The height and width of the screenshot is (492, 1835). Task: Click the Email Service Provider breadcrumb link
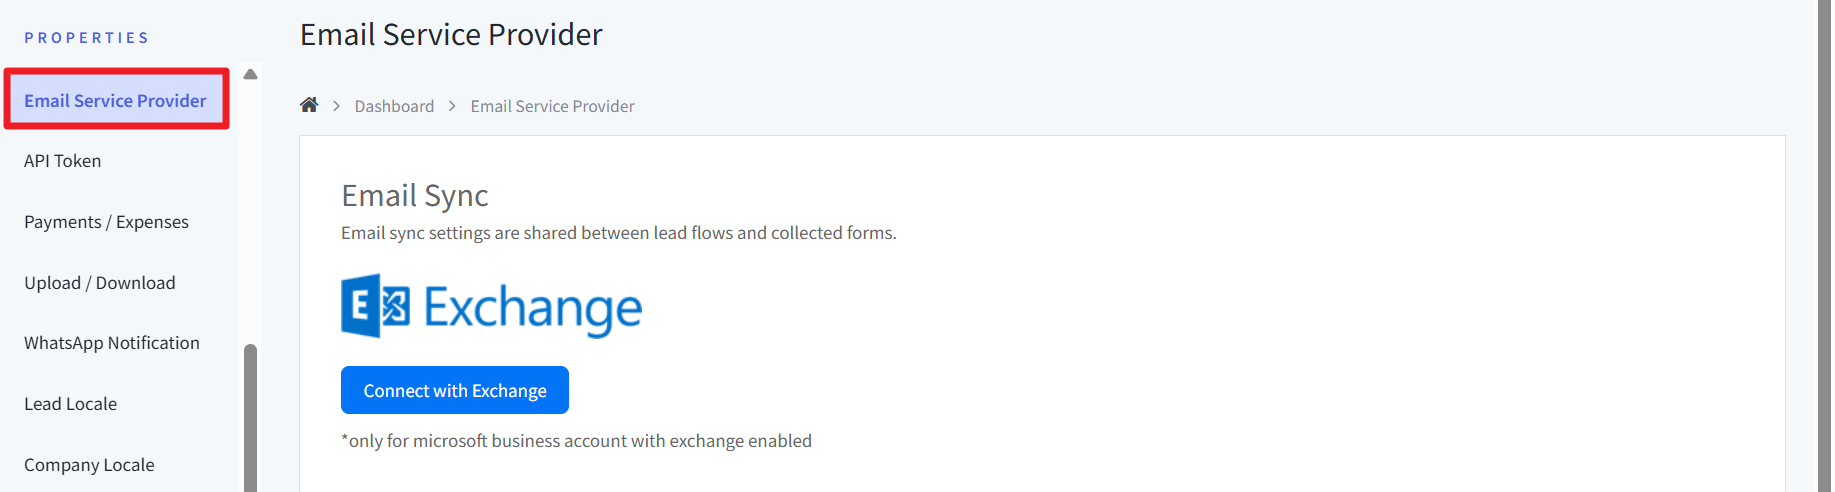point(552,106)
